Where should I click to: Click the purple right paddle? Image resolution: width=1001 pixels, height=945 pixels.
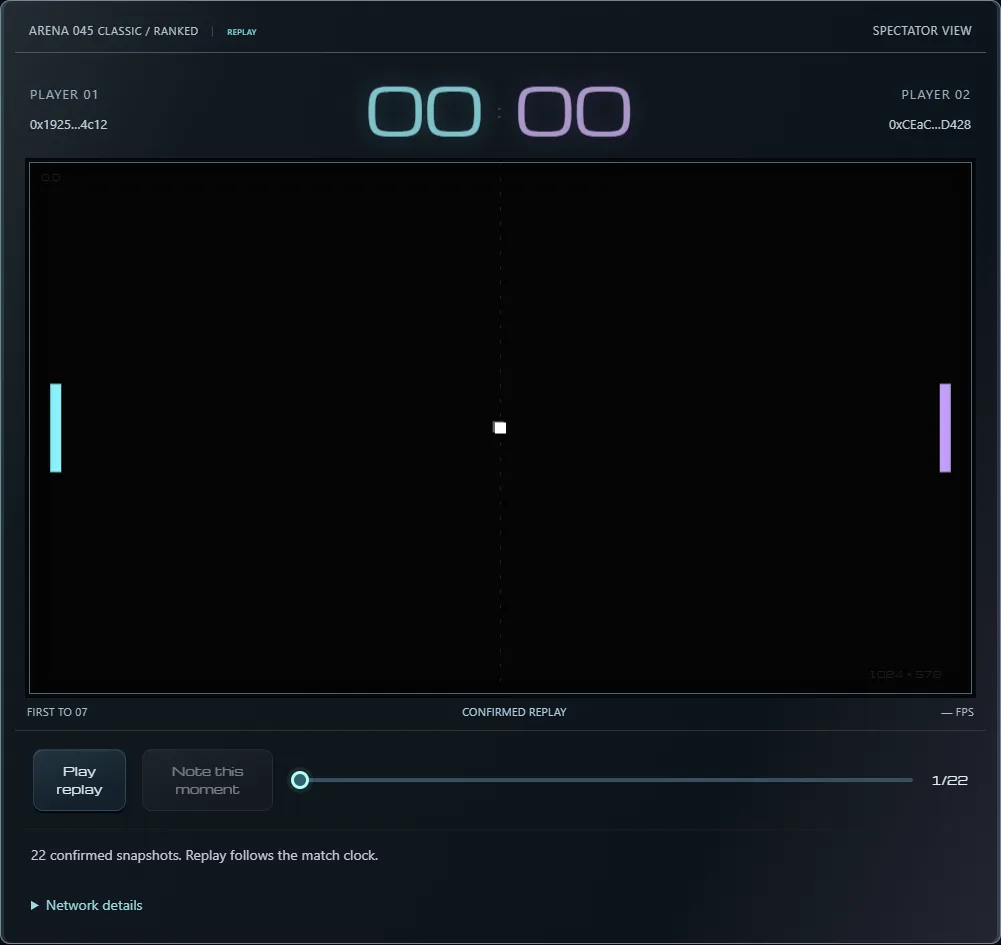point(945,428)
